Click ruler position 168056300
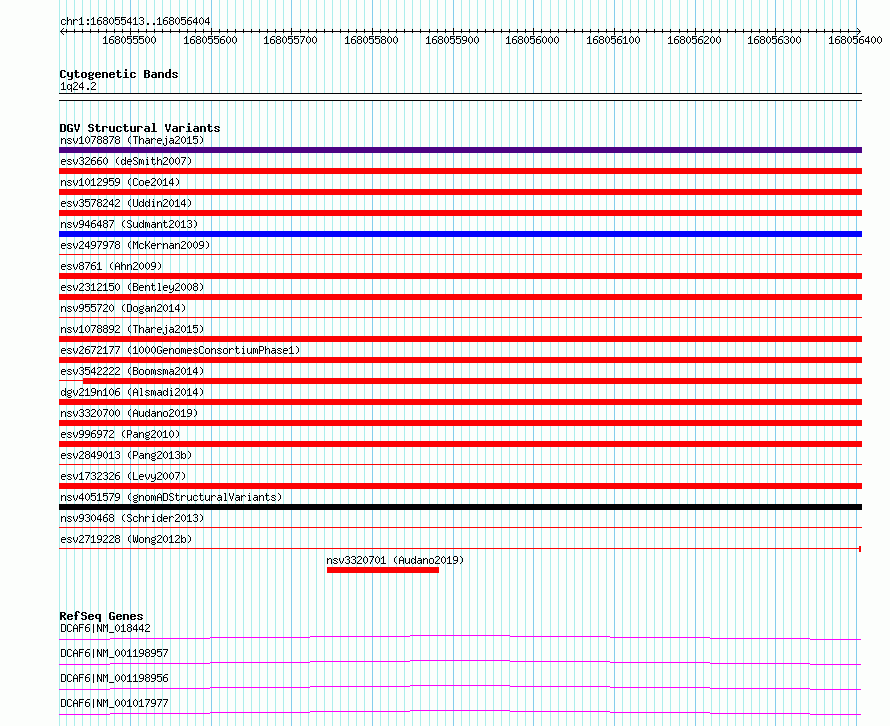890x726 pixels. tap(774, 40)
